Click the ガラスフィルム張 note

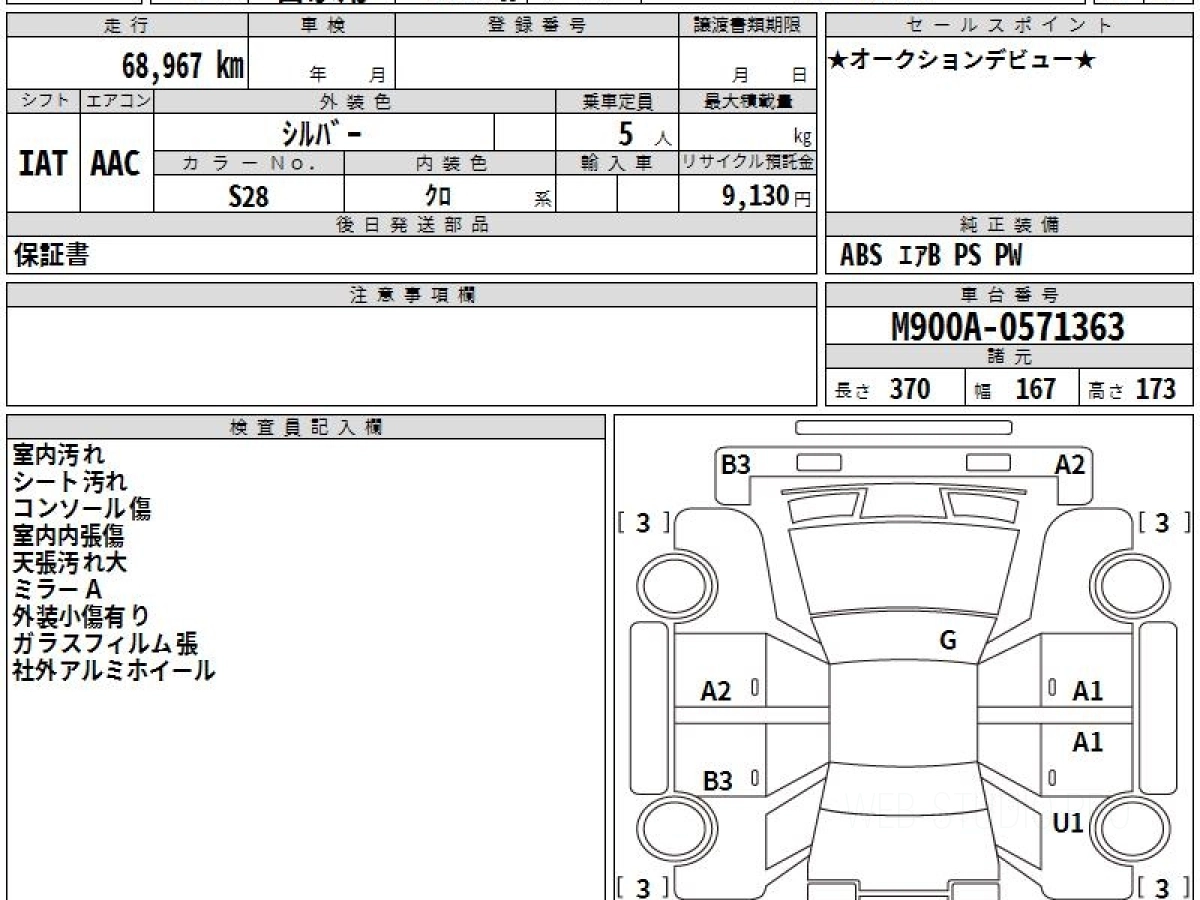(105, 644)
